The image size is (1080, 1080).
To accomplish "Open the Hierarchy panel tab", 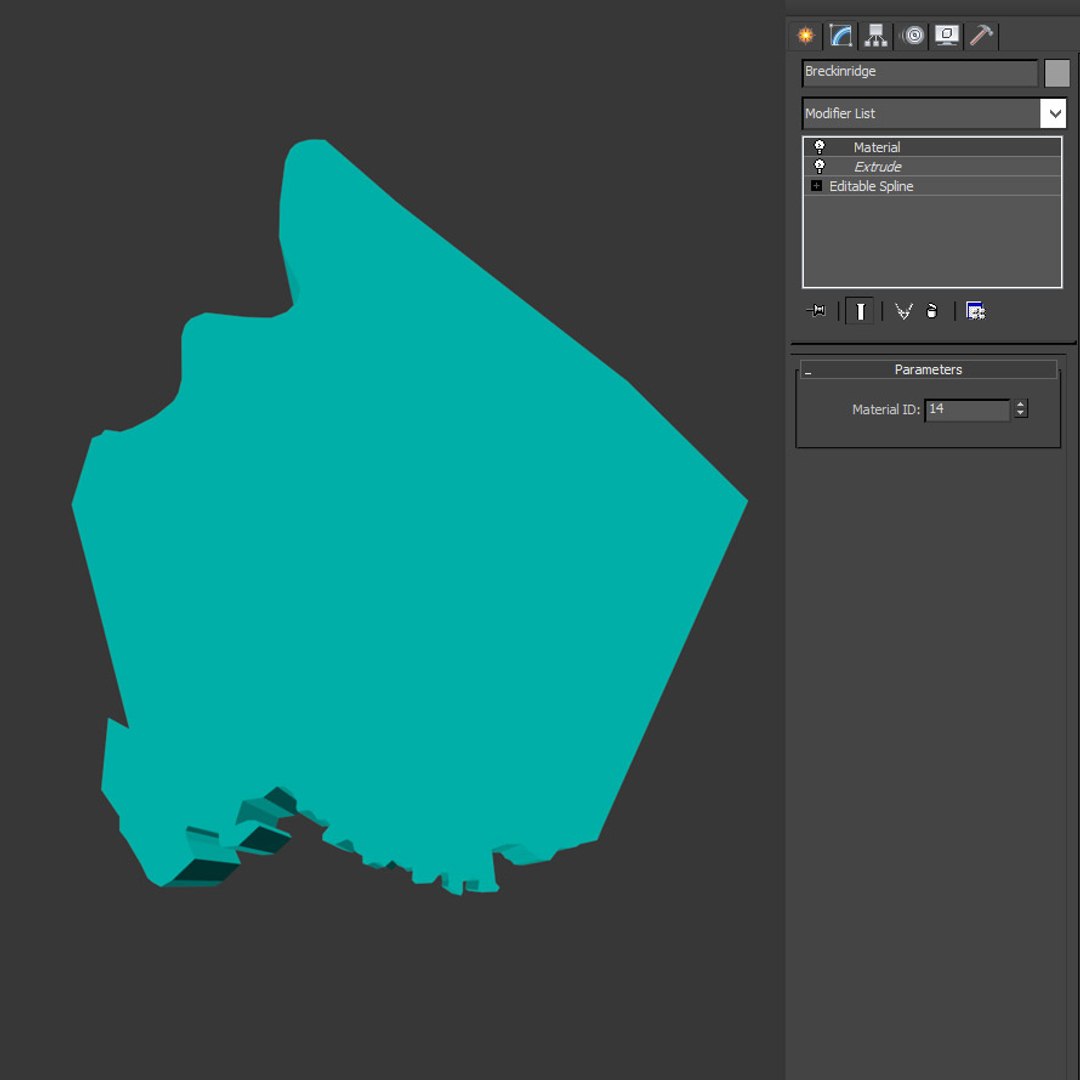I will (876, 35).
